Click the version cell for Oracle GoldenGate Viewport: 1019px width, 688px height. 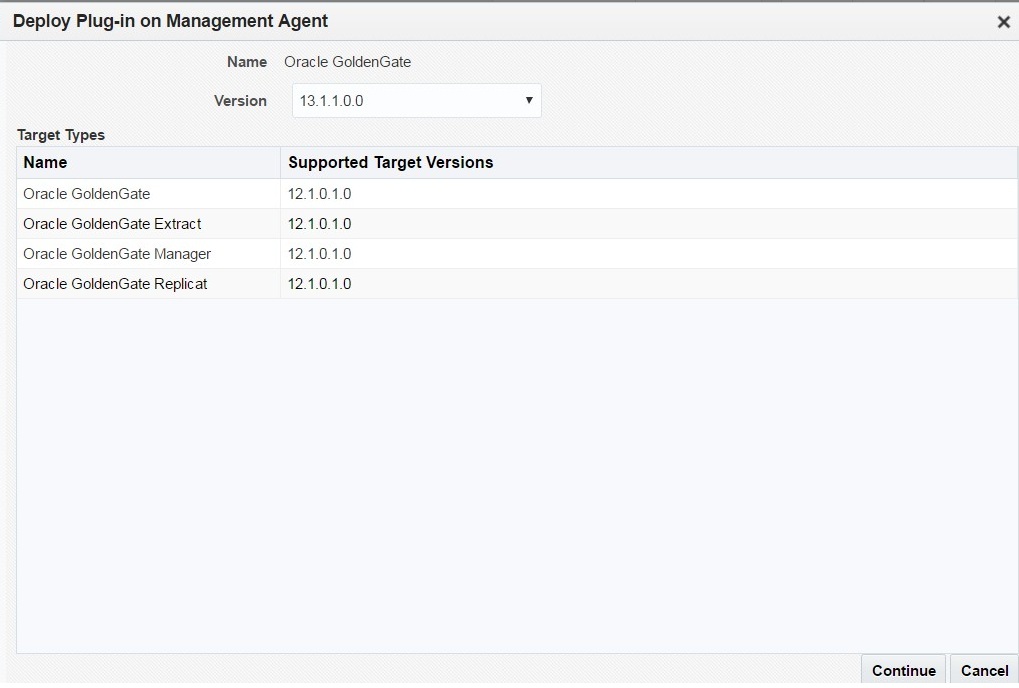320,194
